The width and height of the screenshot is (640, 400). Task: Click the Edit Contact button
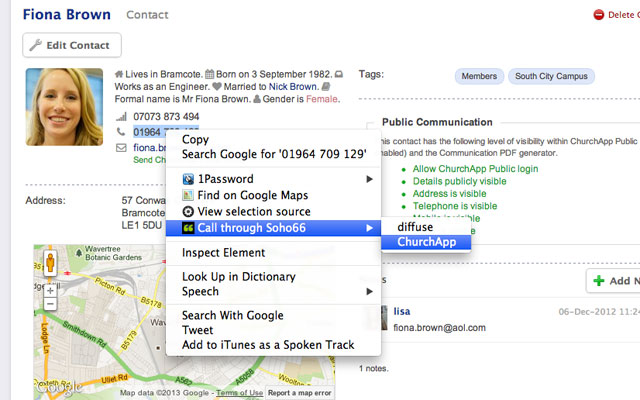click(72, 45)
